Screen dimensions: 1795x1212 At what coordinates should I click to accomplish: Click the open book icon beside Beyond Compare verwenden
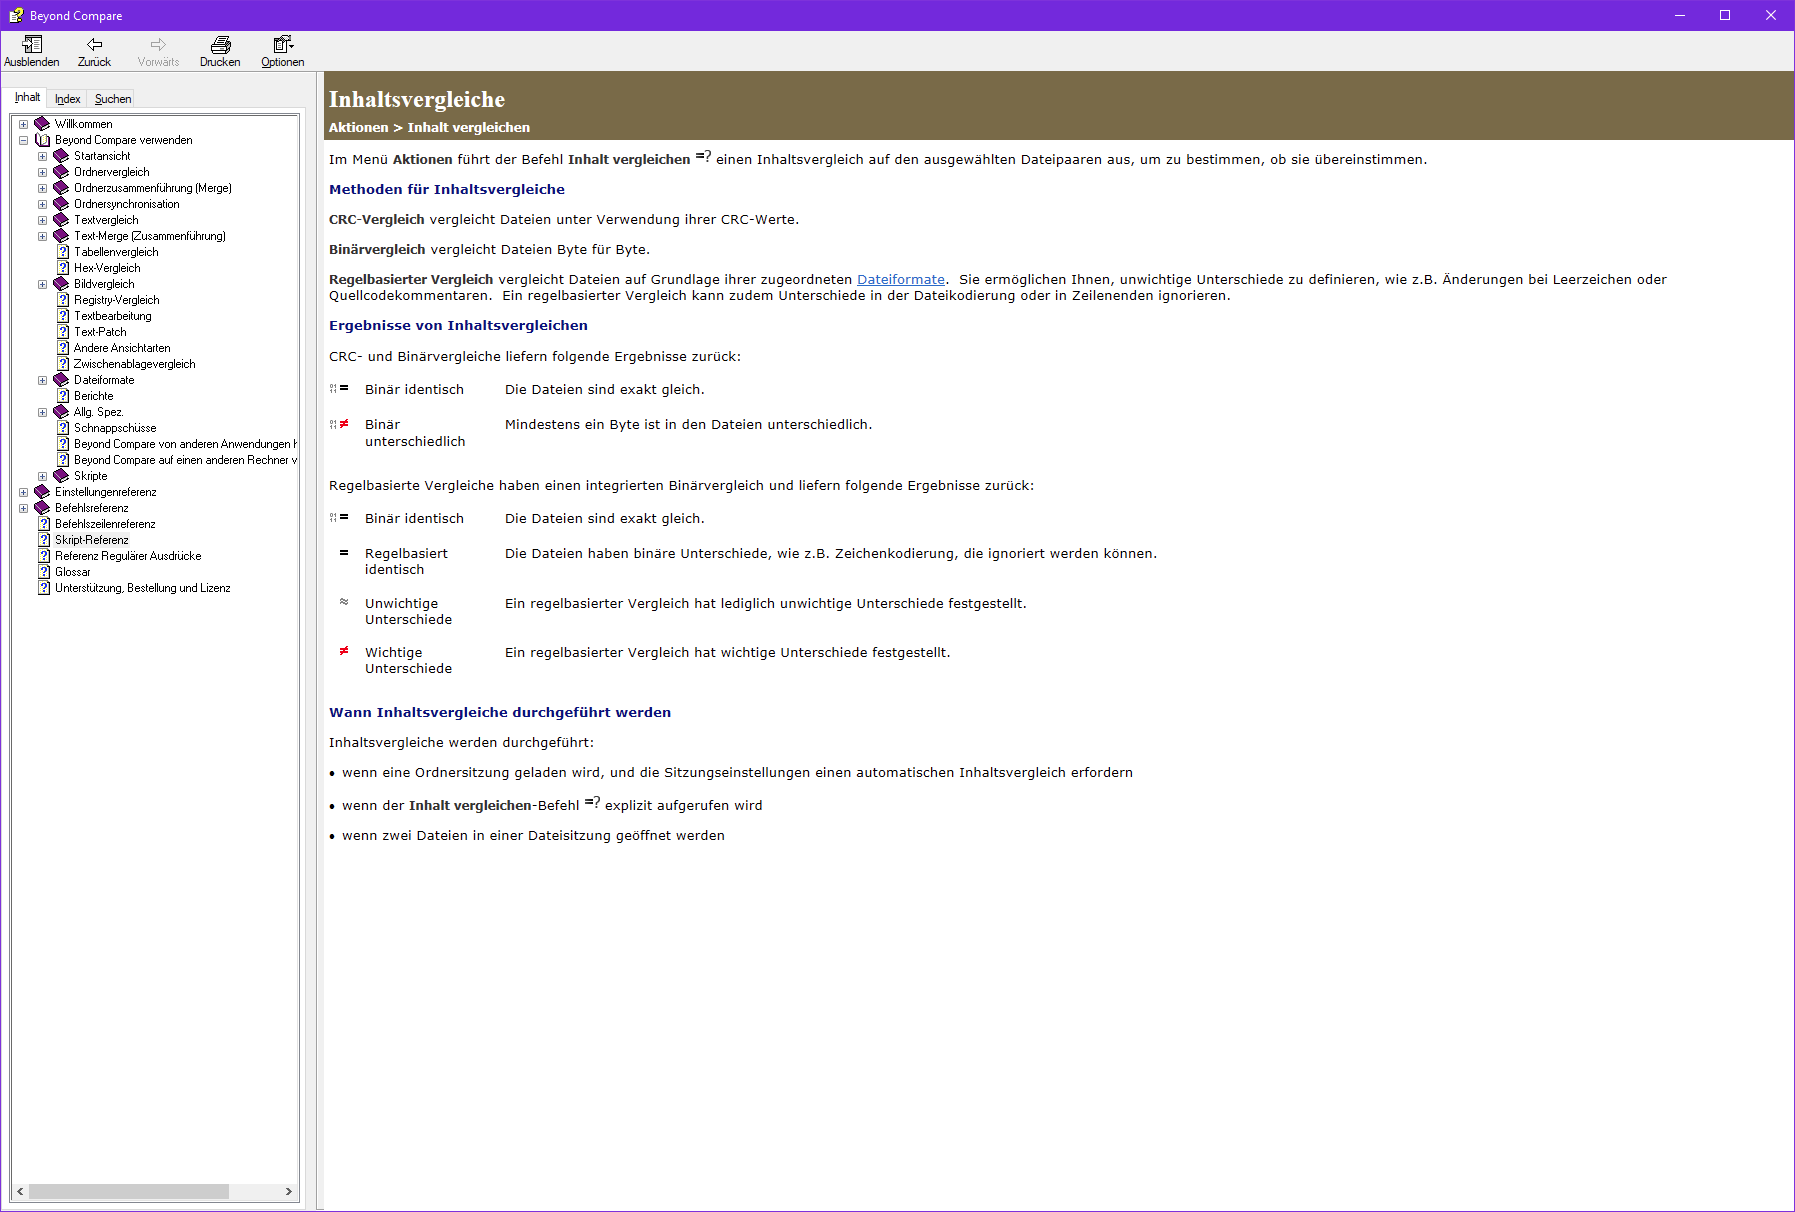[42, 140]
